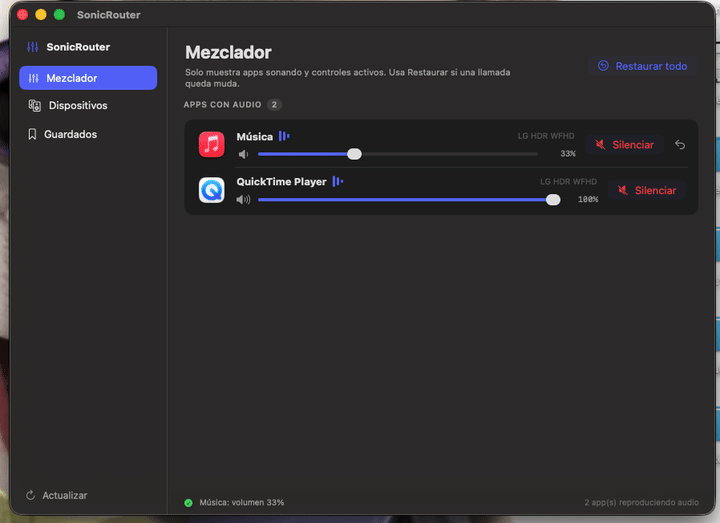The width and height of the screenshot is (720, 523).
Task: Click the QuickTime Player app icon
Action: click(x=212, y=190)
